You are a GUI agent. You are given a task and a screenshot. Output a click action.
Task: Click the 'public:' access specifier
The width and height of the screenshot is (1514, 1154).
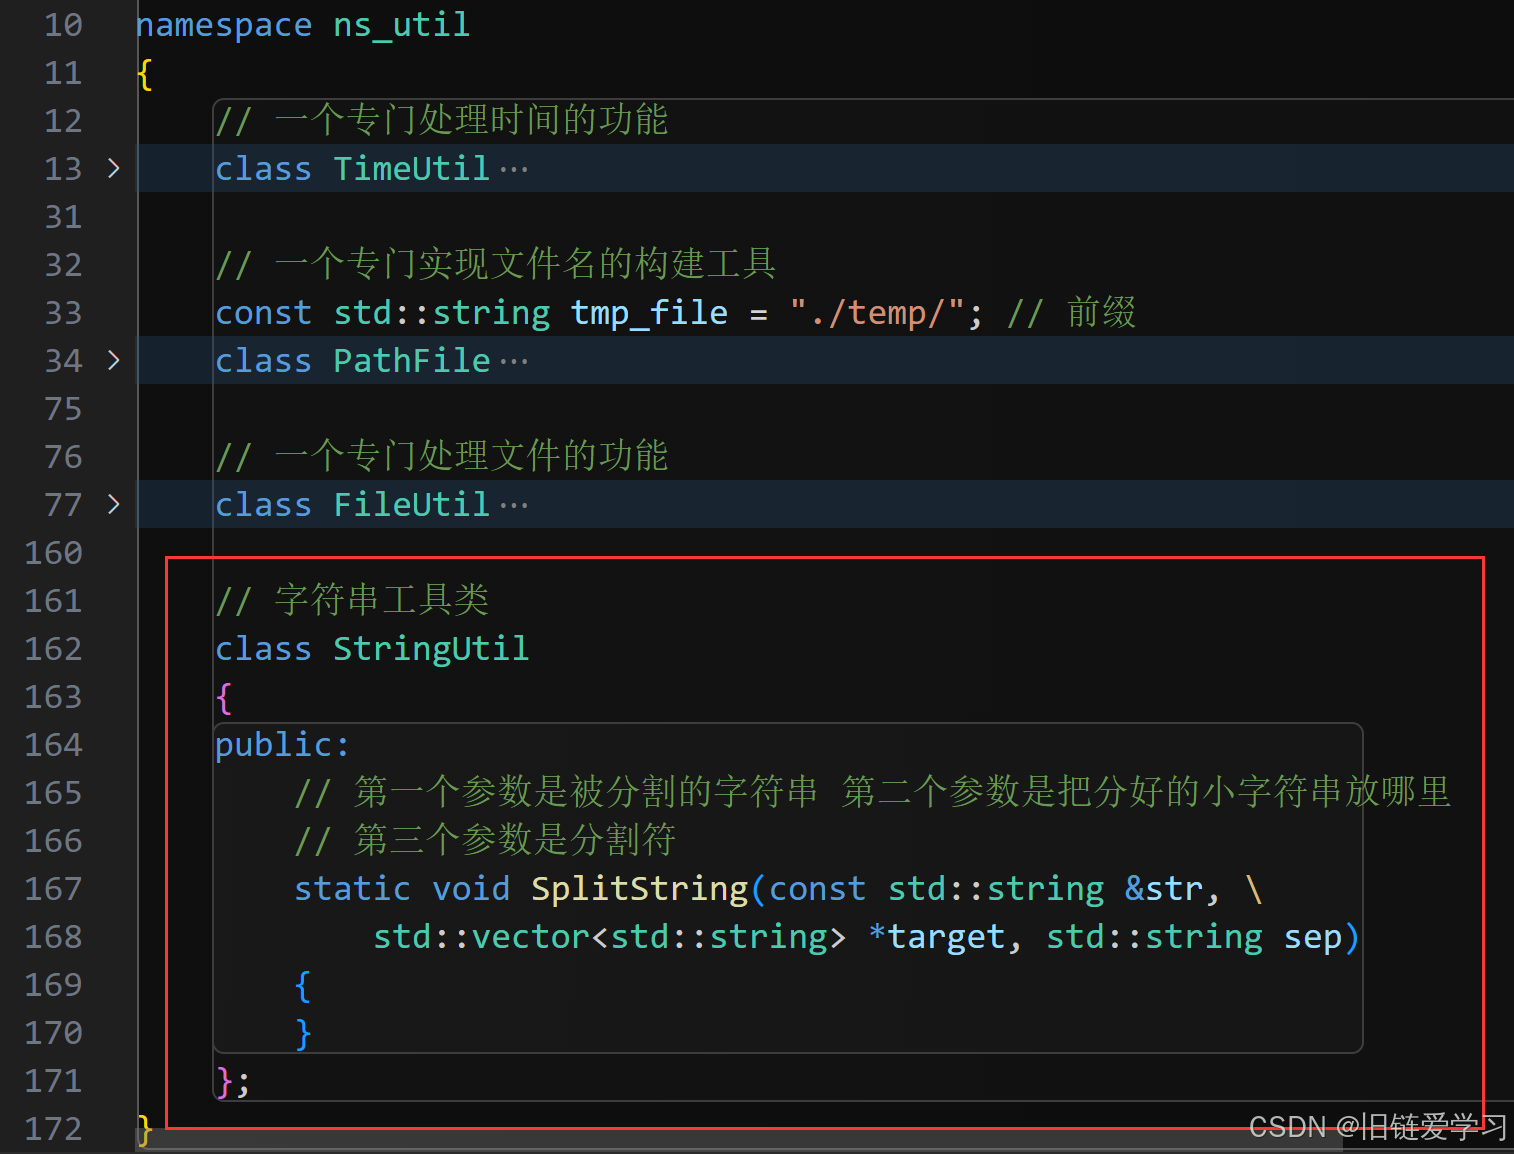coord(282,745)
